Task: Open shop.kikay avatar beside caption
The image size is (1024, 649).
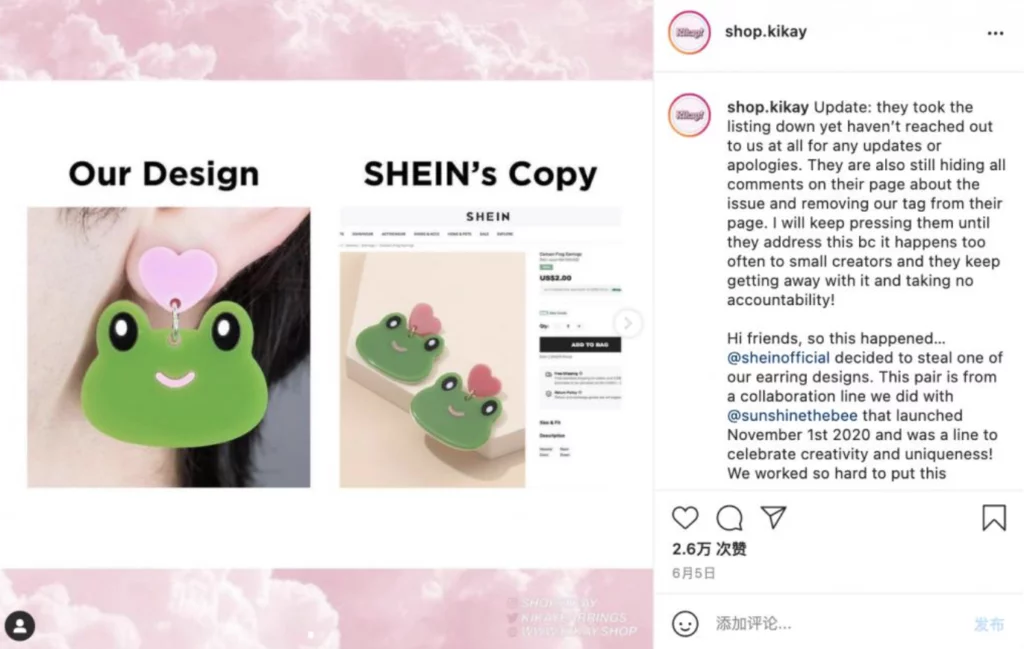Action: 689,115
